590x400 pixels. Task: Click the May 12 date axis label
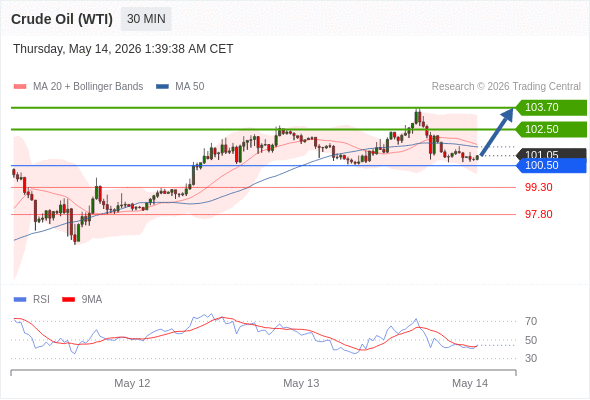pyautogui.click(x=132, y=383)
